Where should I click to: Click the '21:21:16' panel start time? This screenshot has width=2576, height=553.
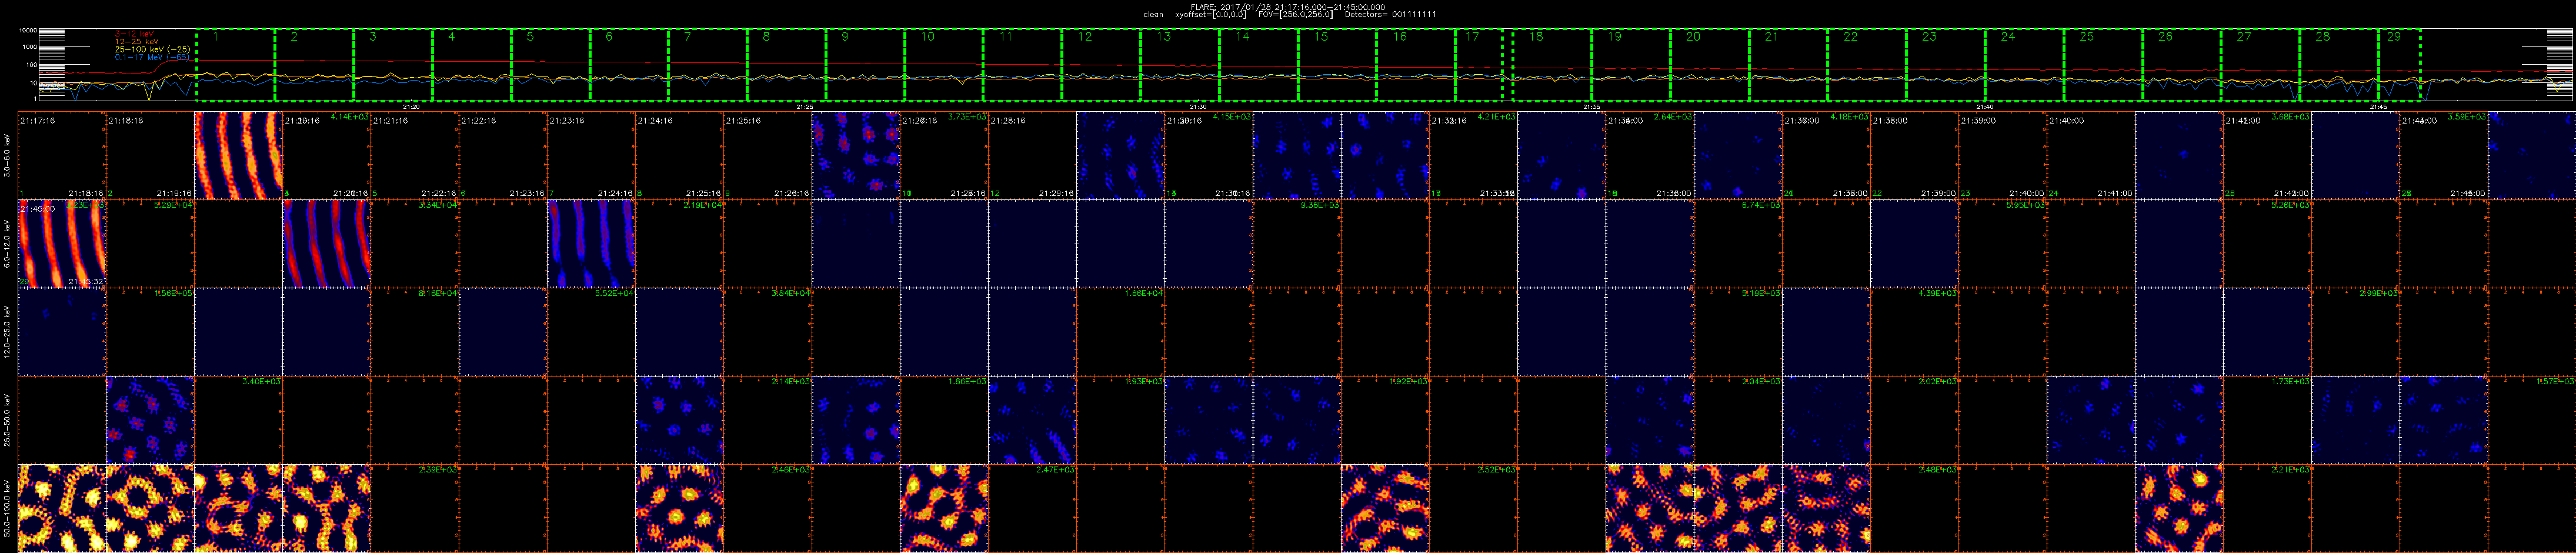[390, 120]
